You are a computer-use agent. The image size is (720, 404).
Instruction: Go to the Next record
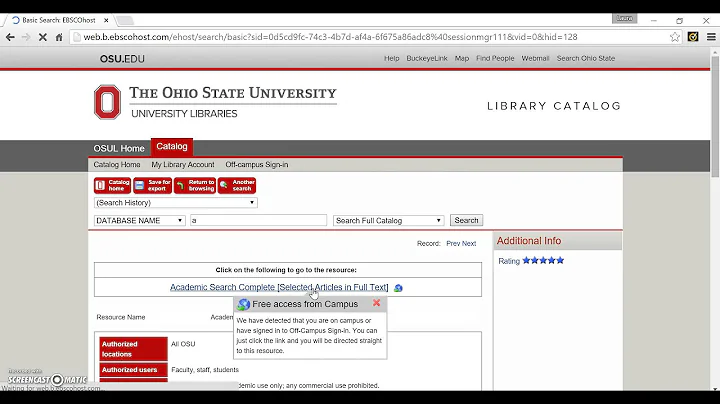tap(469, 243)
